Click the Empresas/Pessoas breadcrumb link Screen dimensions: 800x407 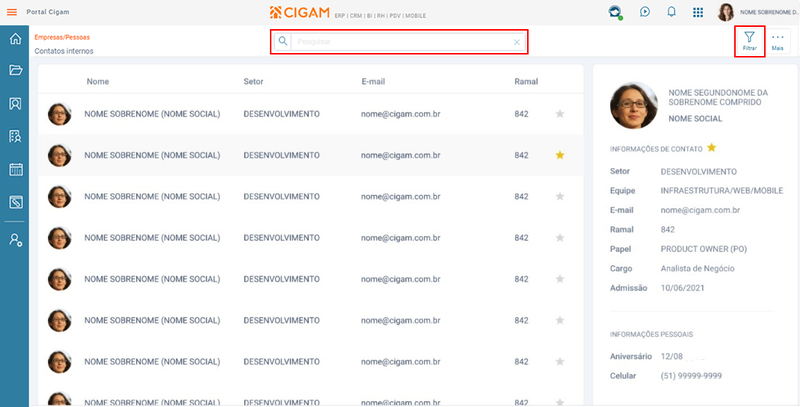[62, 37]
